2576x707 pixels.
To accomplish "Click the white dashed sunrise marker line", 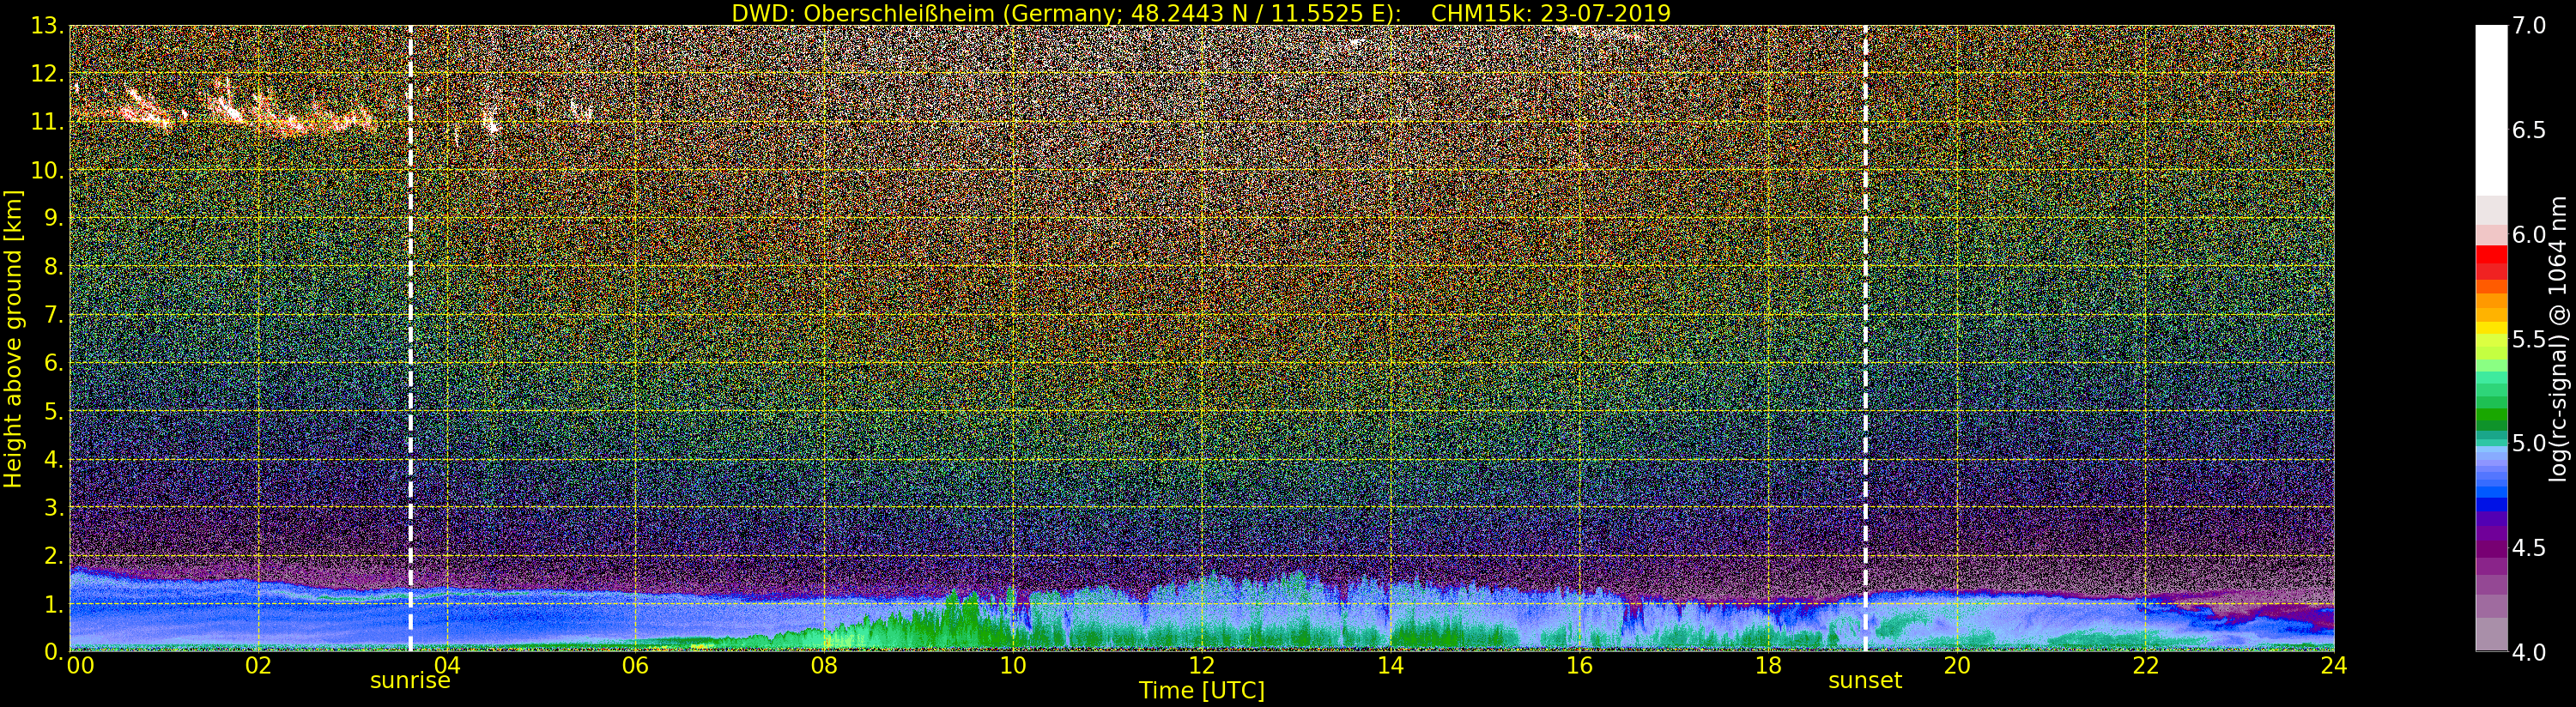I will 410,338.
